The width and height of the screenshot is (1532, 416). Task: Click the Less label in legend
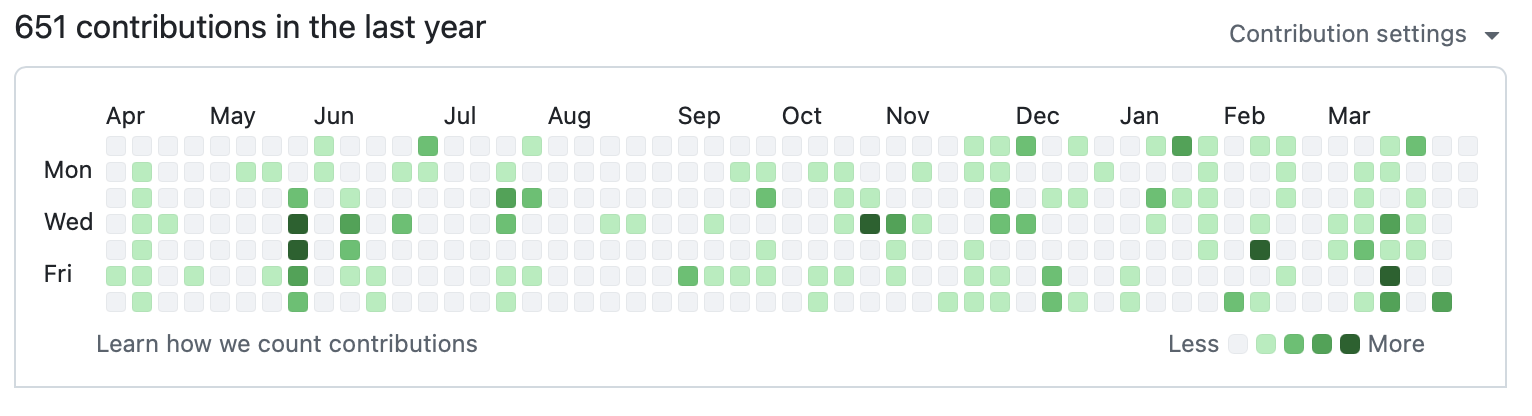point(1193,345)
